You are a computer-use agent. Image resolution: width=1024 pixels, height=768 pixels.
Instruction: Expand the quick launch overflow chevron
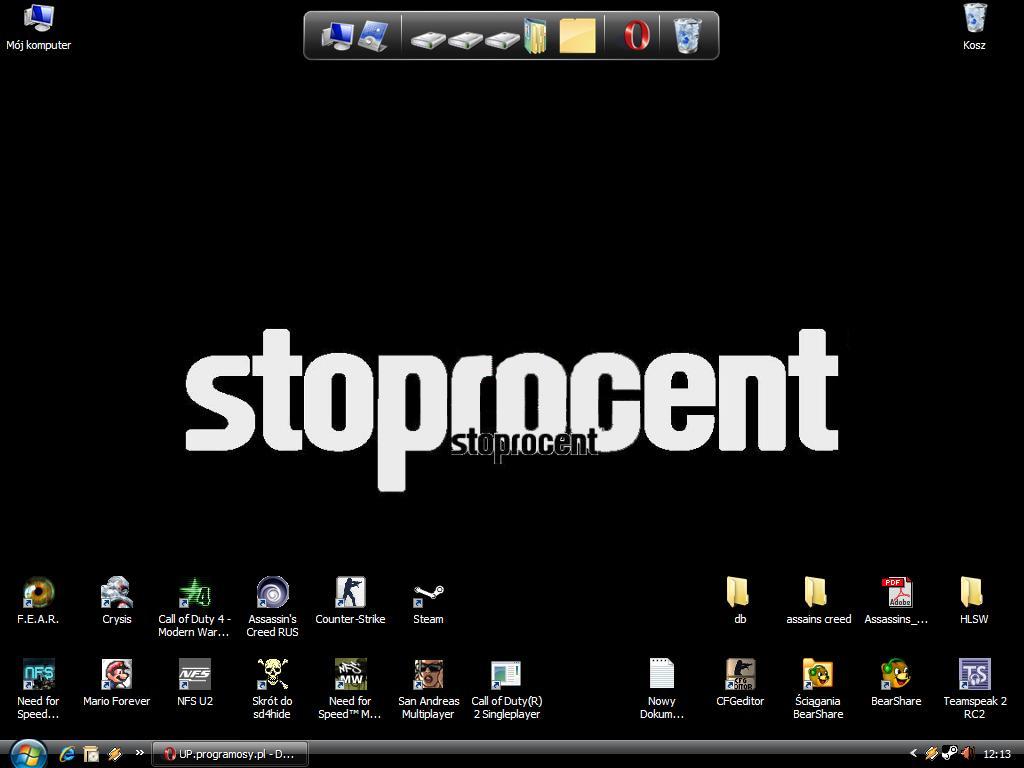(x=139, y=753)
